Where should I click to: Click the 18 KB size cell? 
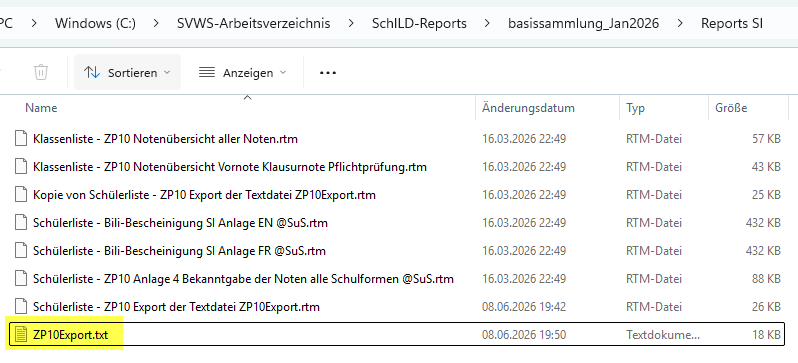tap(766, 335)
